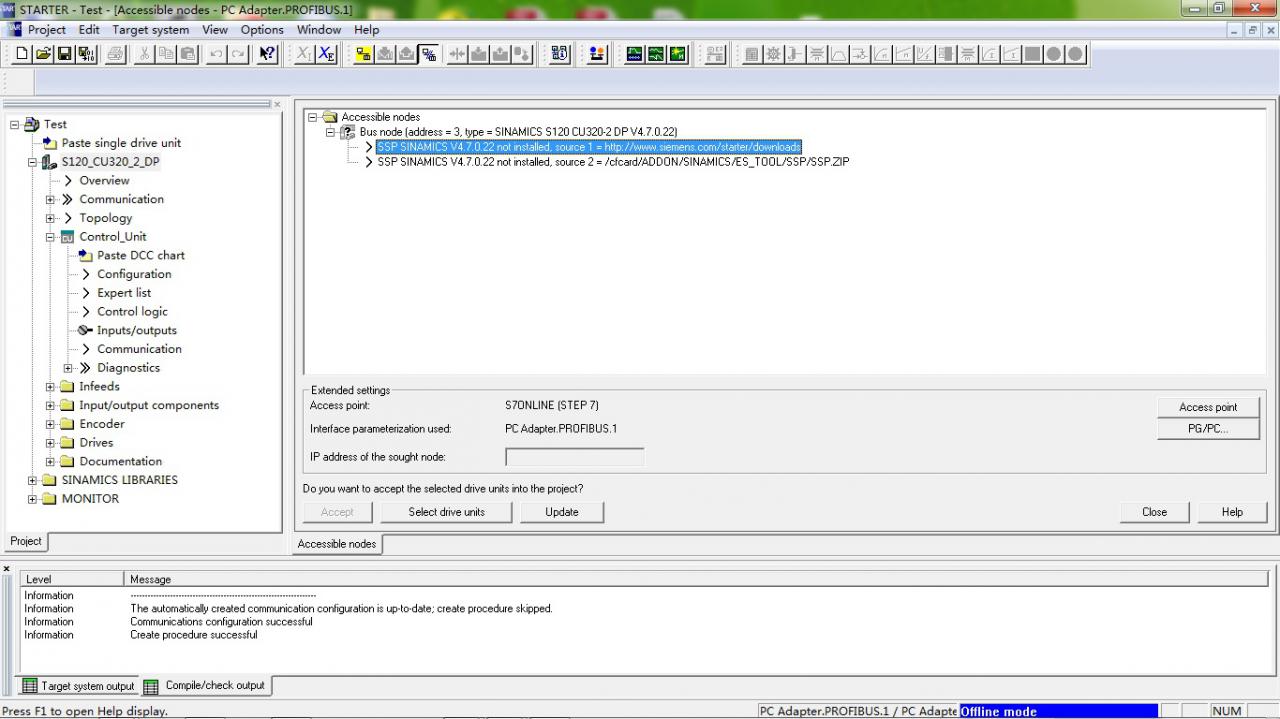
Task: Click the Inputs/outputs icon in project tree
Action: click(85, 330)
